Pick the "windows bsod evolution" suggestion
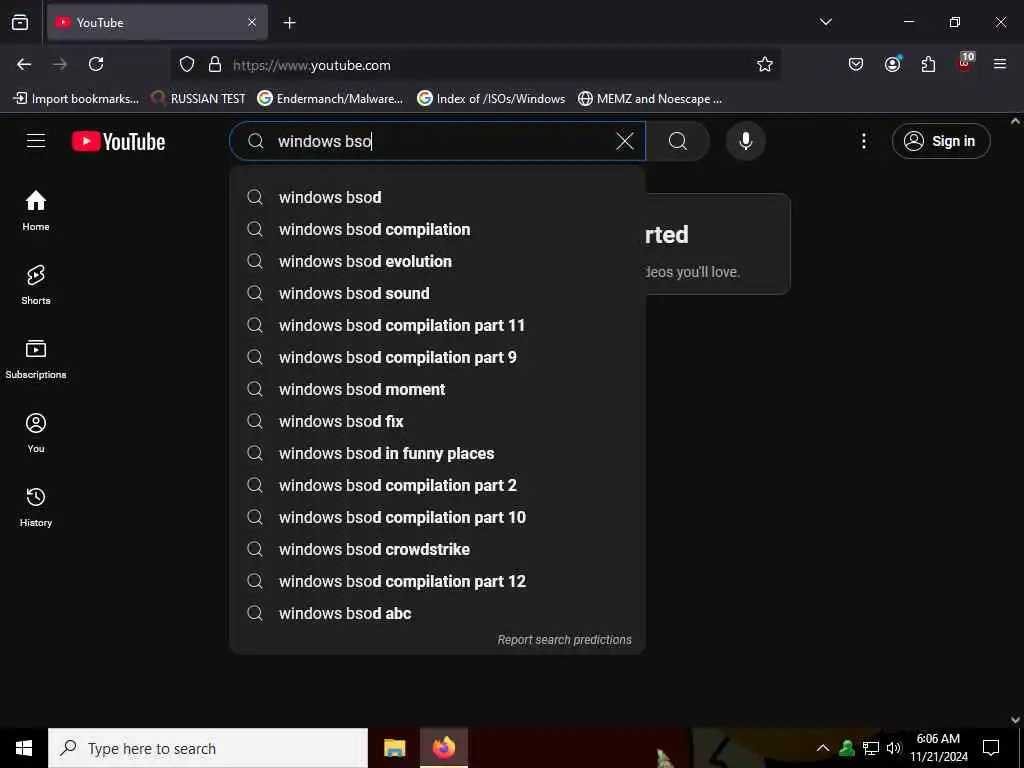1024x768 pixels. point(438,261)
